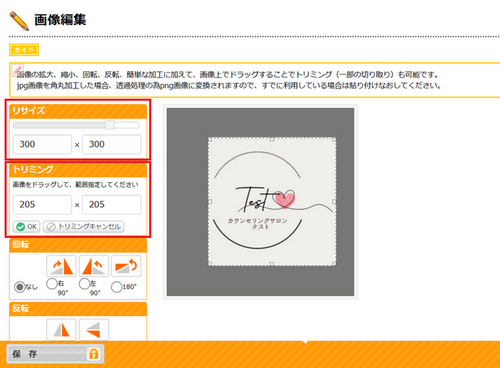The height and width of the screenshot is (368, 500).
Task: Click the horizontal flip icon
Action: click(61, 329)
